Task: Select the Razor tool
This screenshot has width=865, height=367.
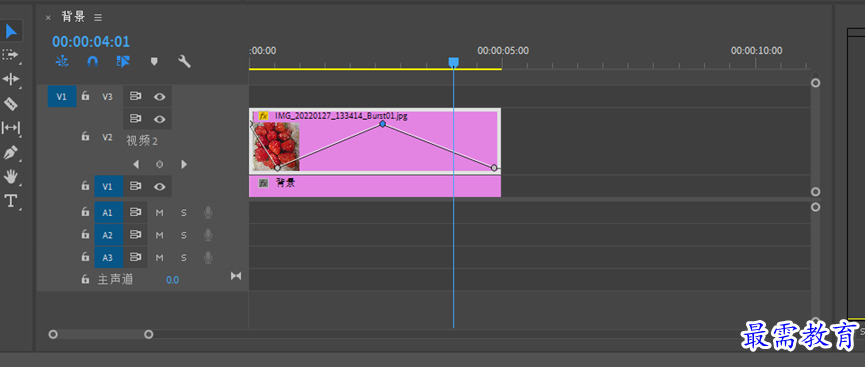Action: tap(10, 104)
